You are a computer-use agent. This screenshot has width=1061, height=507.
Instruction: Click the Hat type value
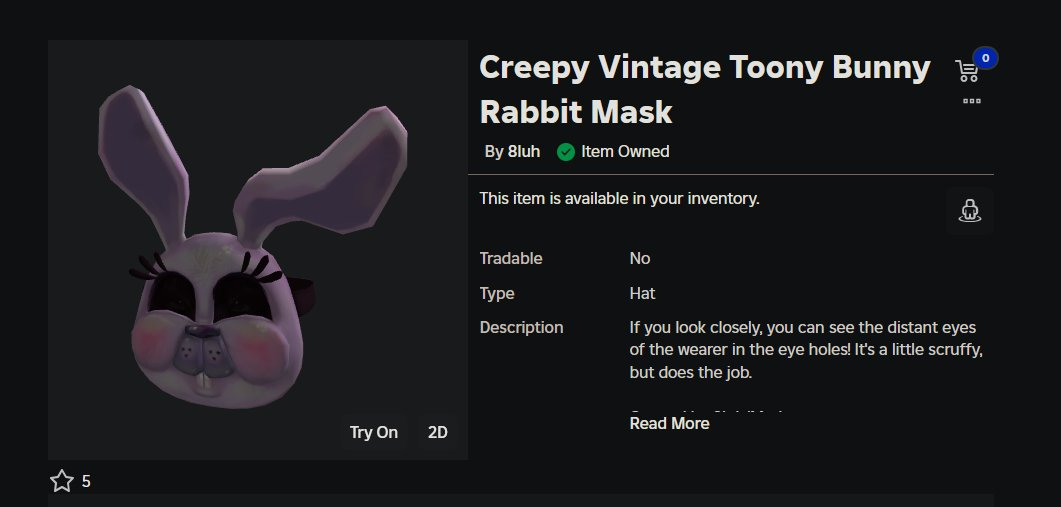coord(642,293)
